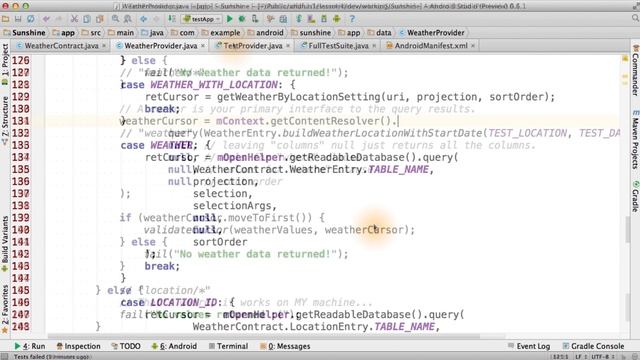
Task: Change the UTF-8 file encoding selector
Action: click(x=603, y=356)
